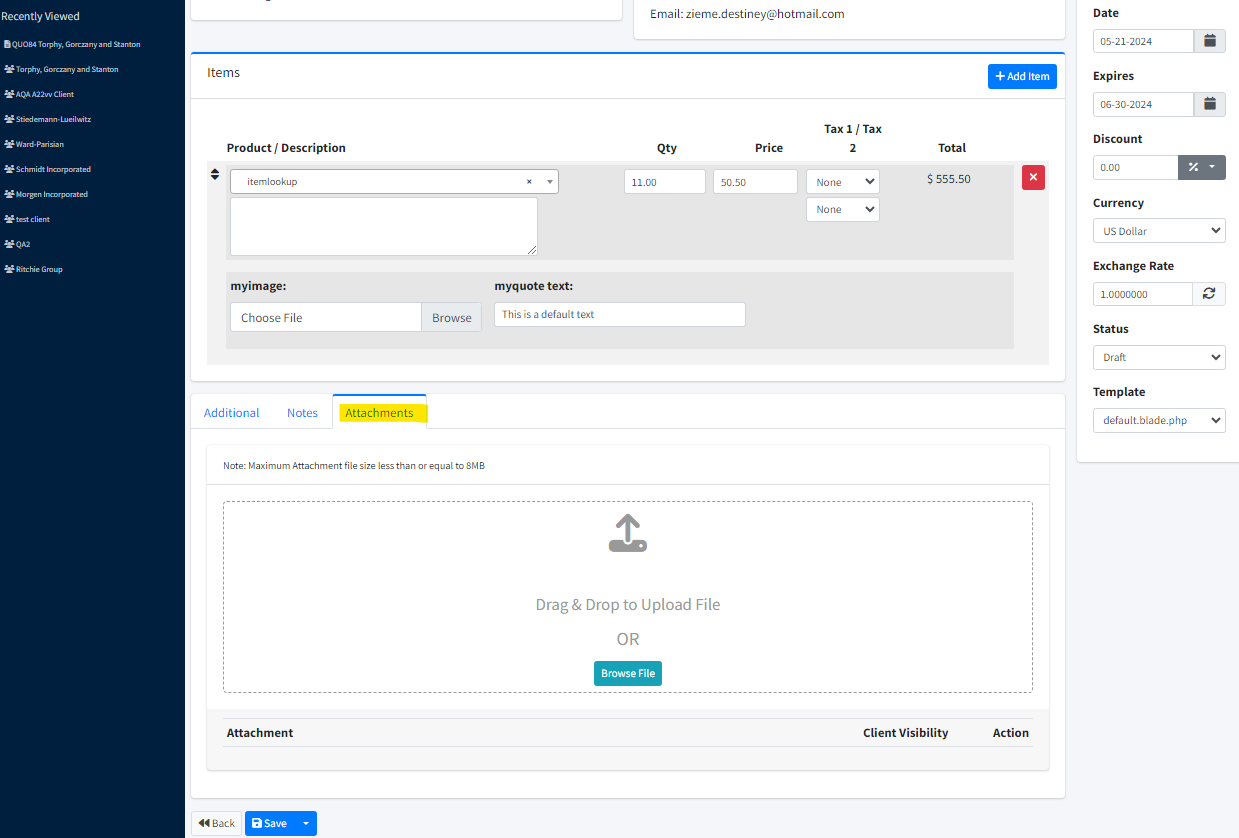Expand the Save button dropdown arrow
This screenshot has width=1239, height=838.
pyautogui.click(x=306, y=824)
